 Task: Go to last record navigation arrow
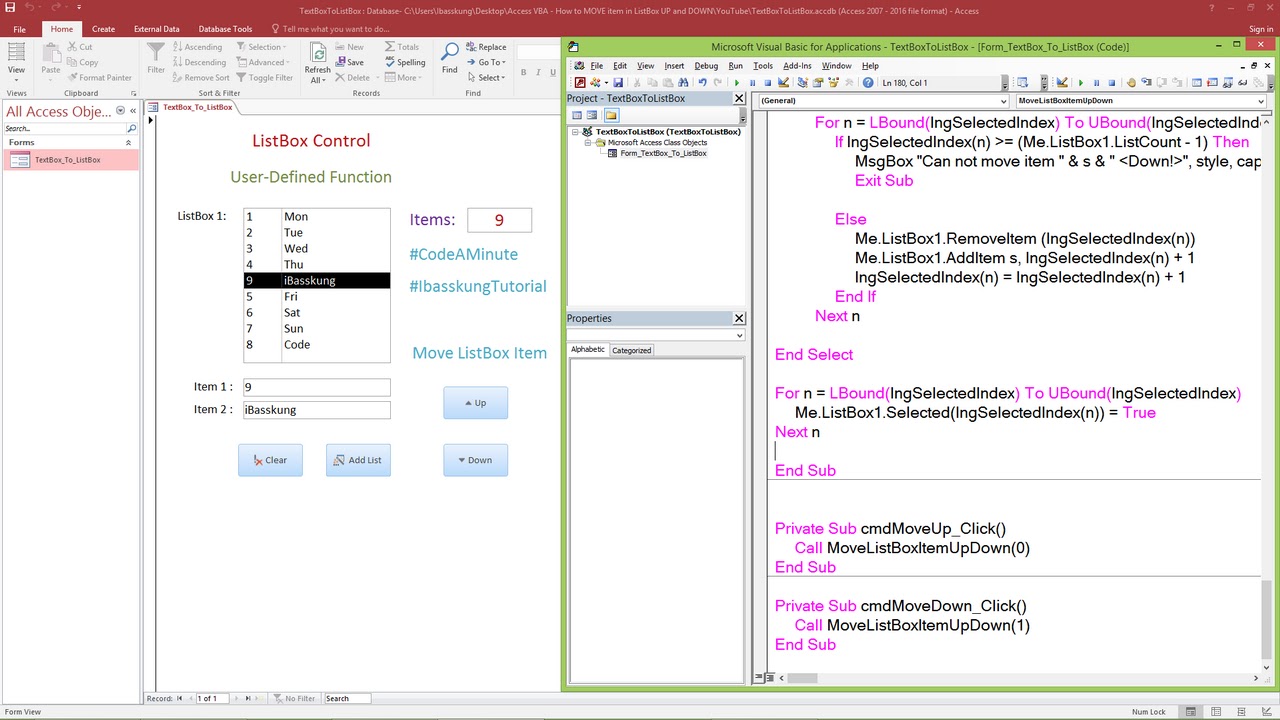click(x=248, y=698)
